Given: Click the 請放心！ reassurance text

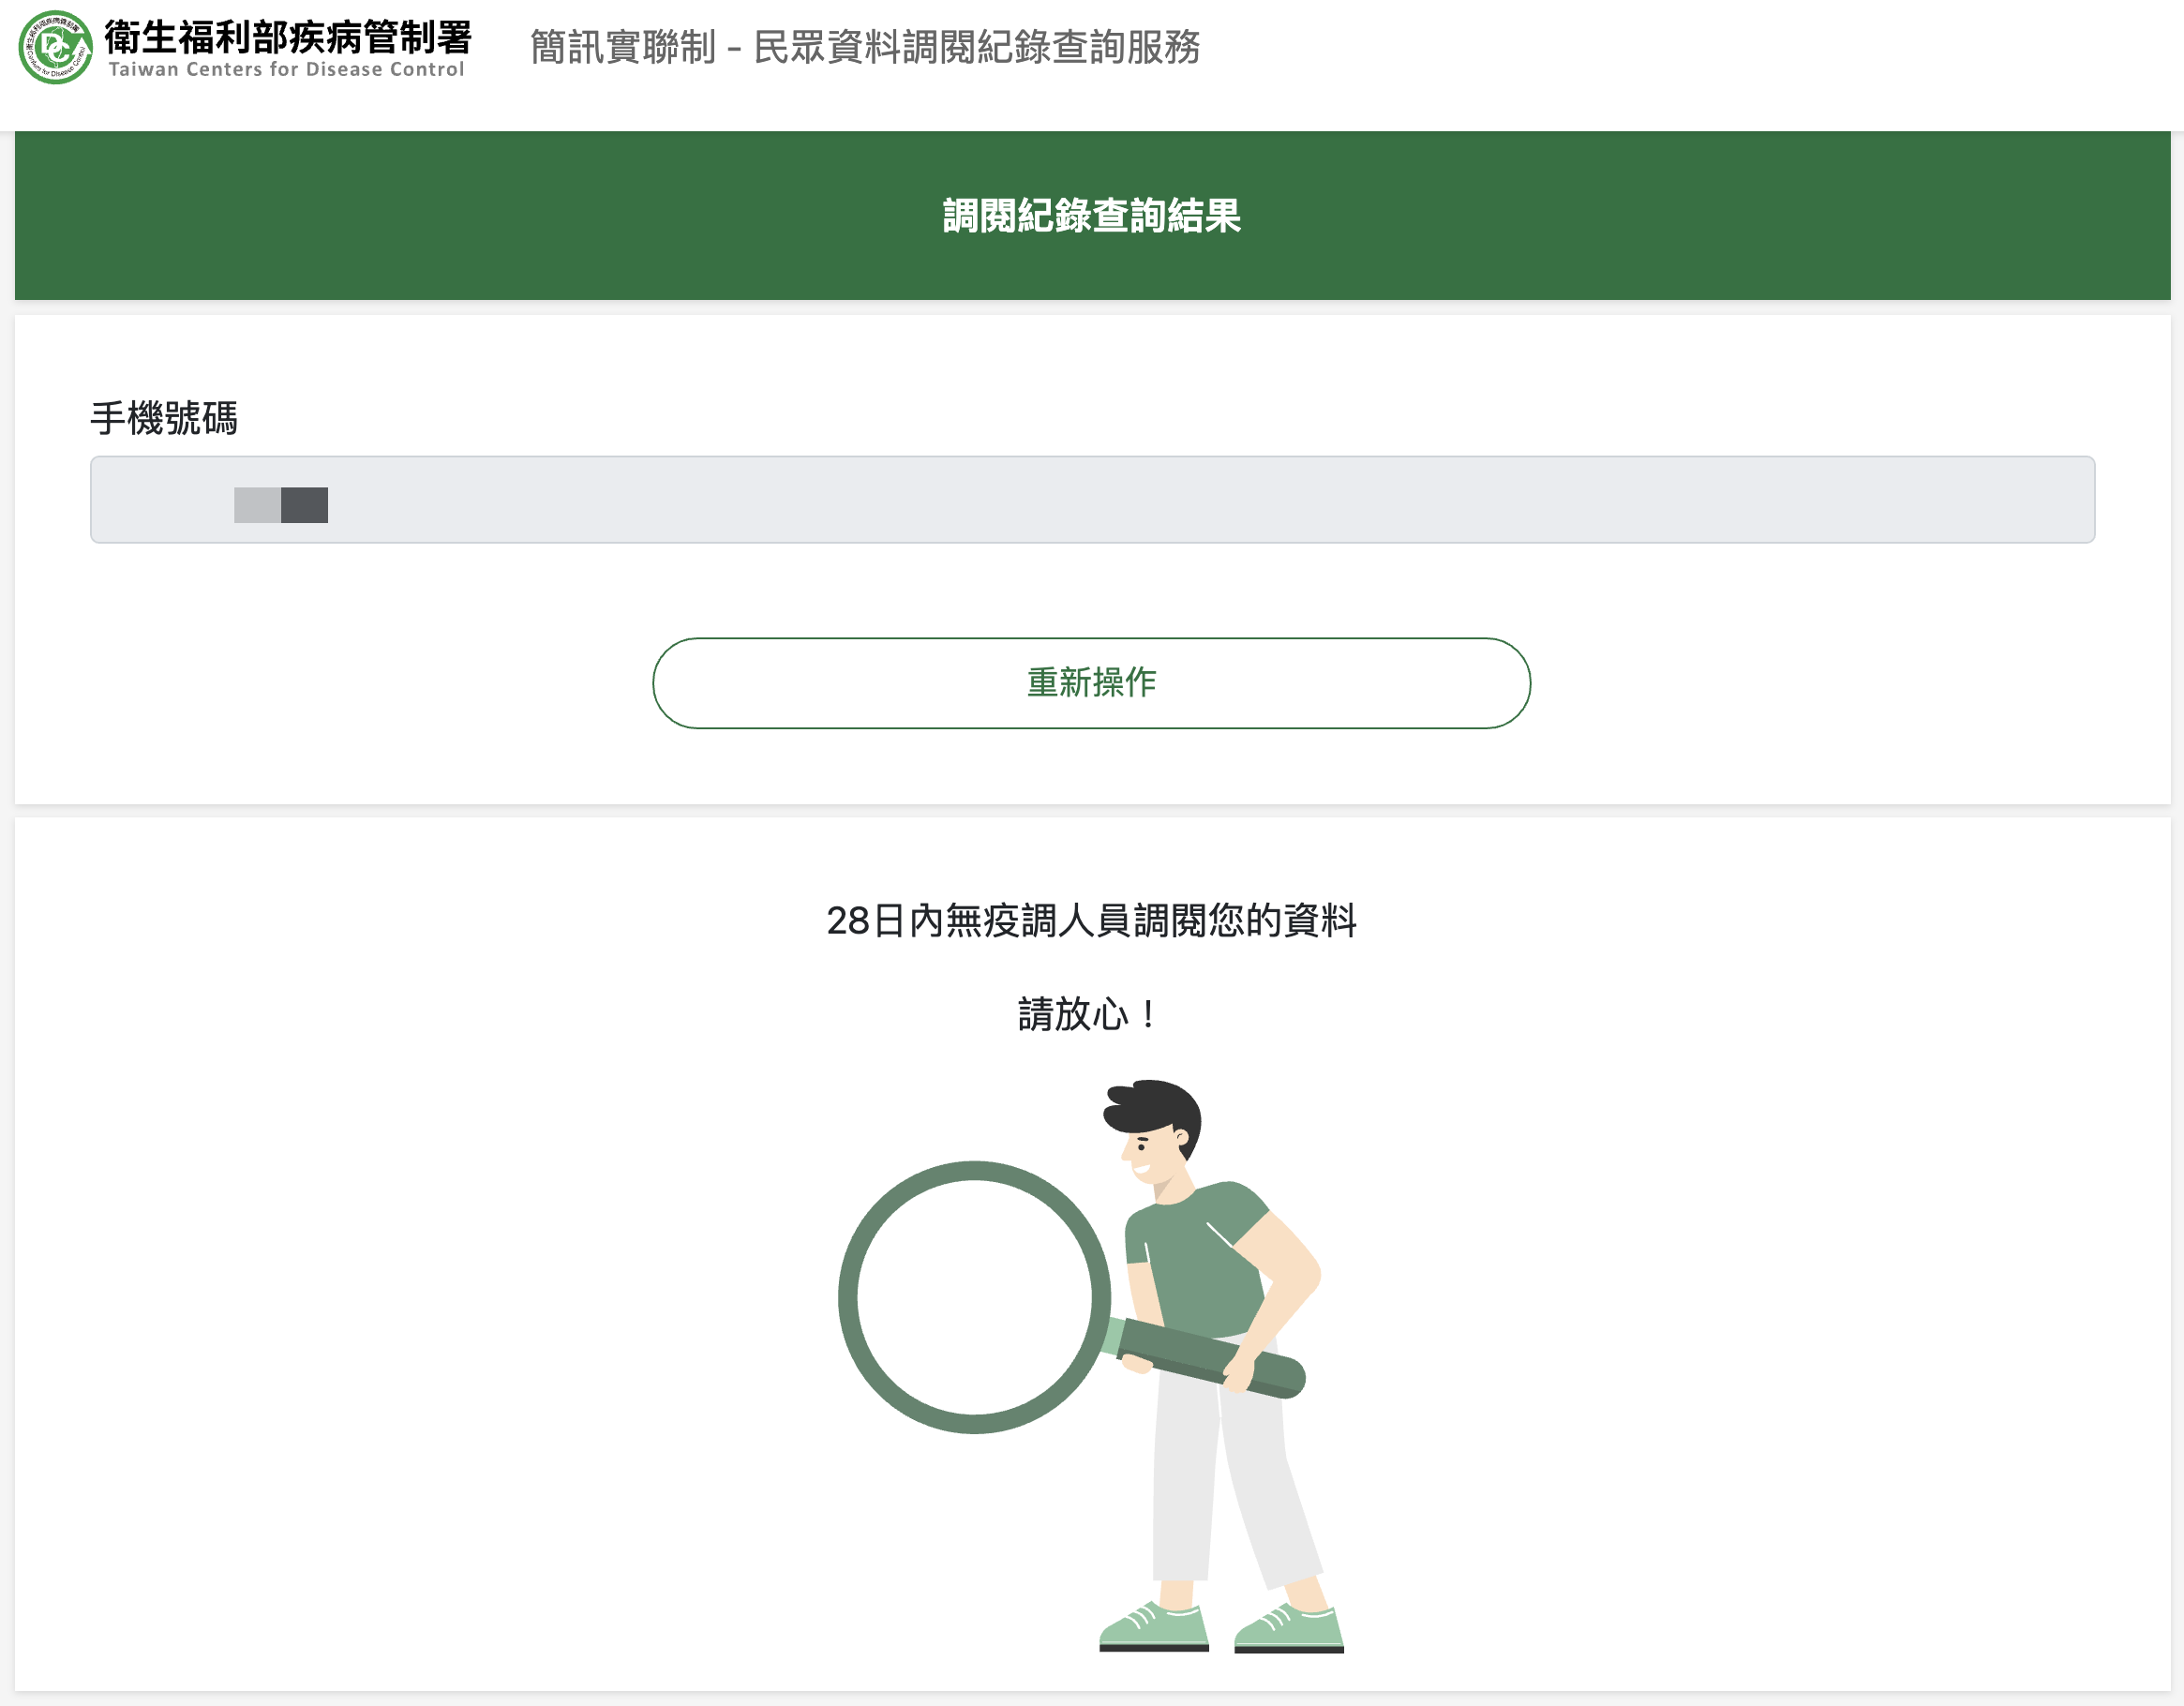Looking at the screenshot, I should [1088, 1014].
